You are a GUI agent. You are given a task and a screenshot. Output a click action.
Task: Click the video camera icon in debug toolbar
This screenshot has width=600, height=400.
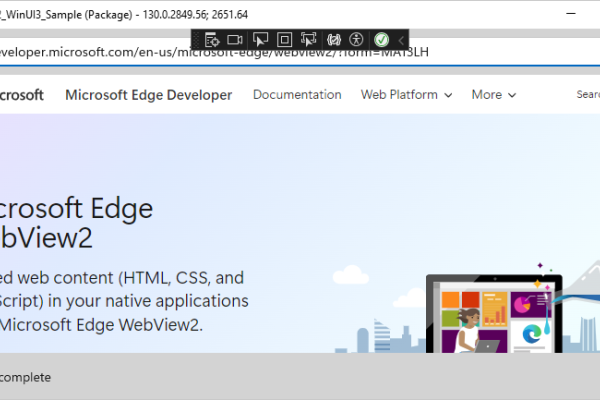235,40
